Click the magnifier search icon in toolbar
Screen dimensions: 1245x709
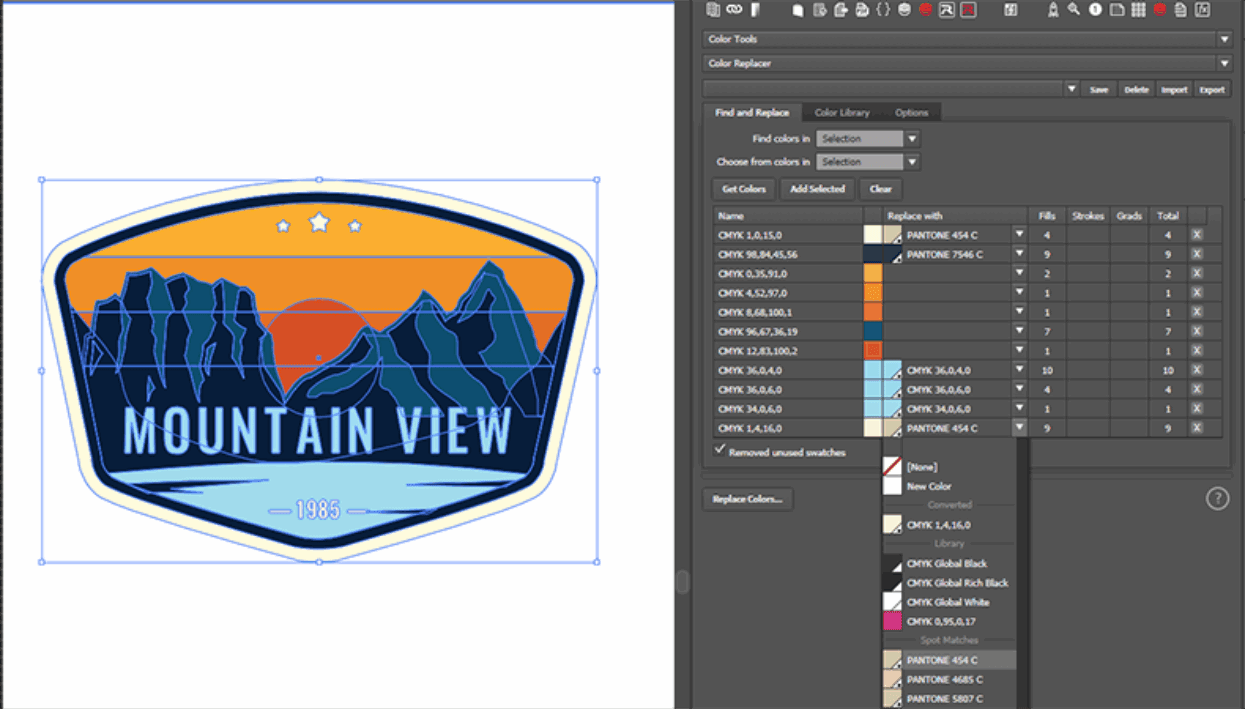coord(1074,10)
